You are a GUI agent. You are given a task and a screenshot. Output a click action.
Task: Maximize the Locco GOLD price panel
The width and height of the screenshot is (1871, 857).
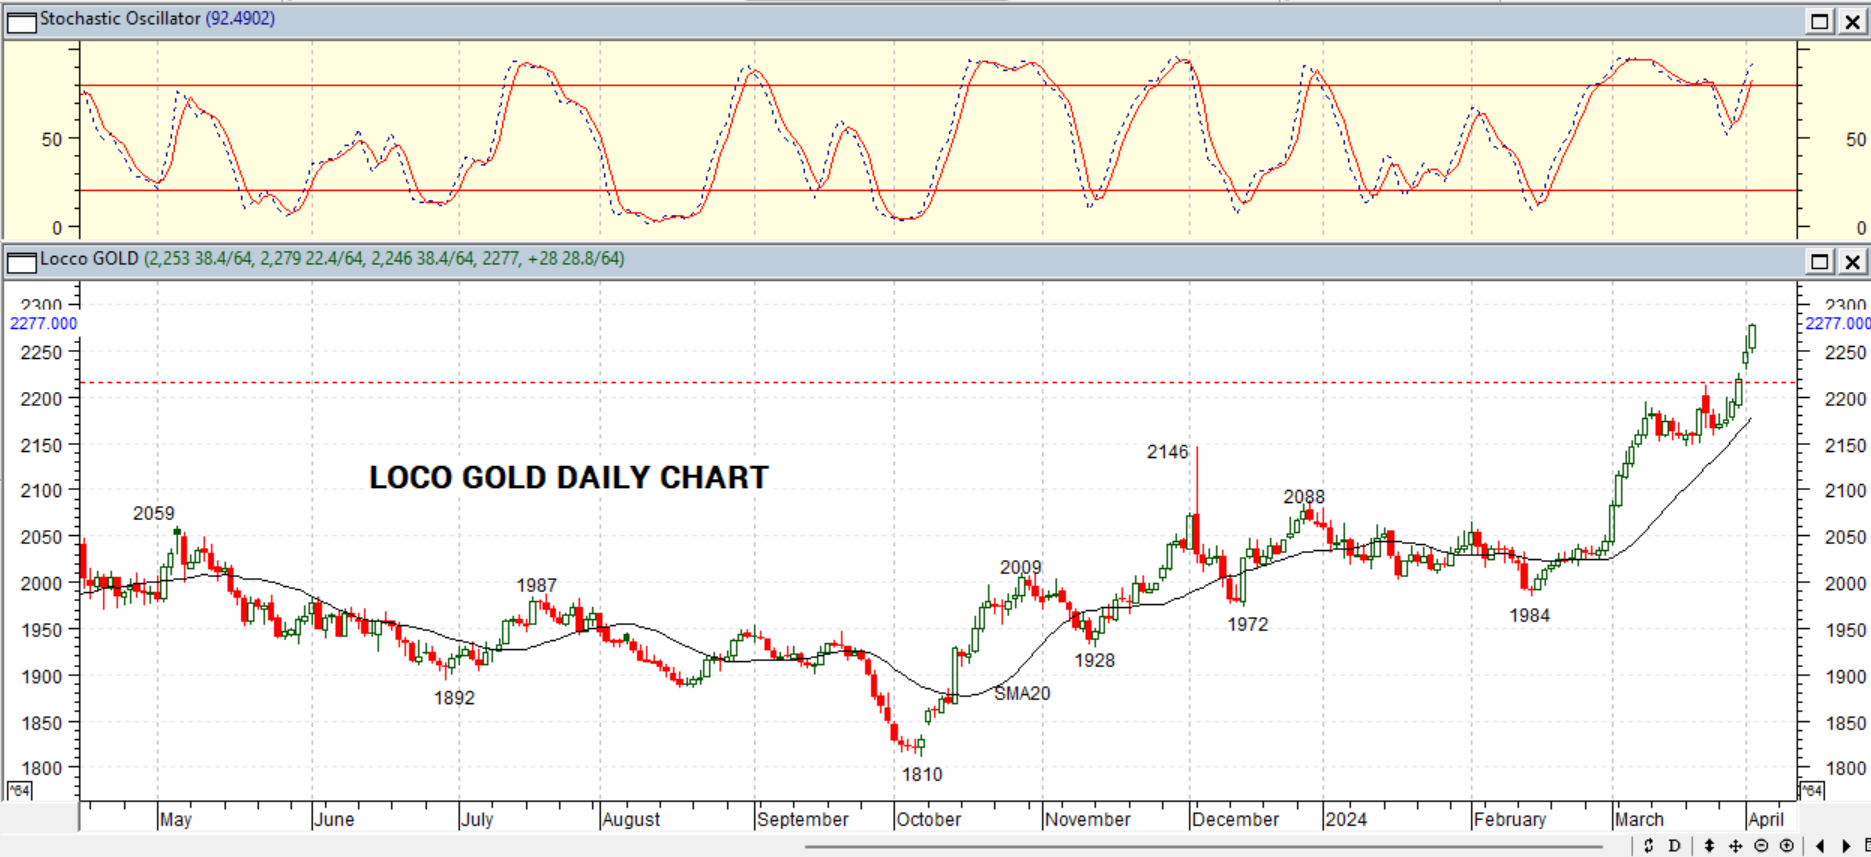[1819, 262]
